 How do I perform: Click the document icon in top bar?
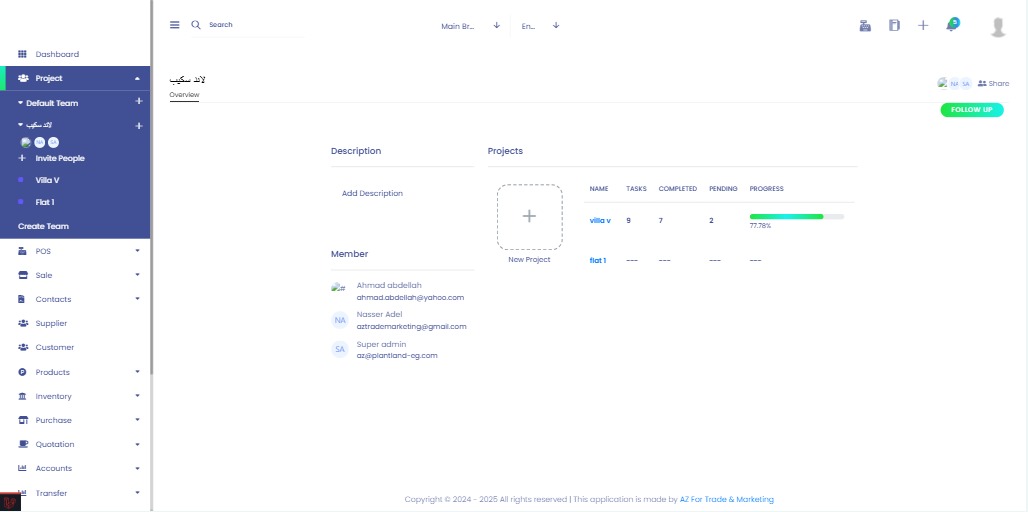tap(894, 25)
